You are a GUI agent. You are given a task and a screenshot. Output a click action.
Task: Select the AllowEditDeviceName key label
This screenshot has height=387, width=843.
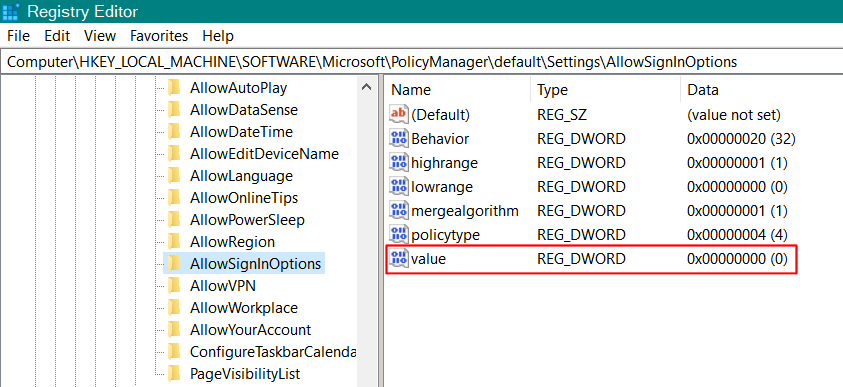coord(264,154)
